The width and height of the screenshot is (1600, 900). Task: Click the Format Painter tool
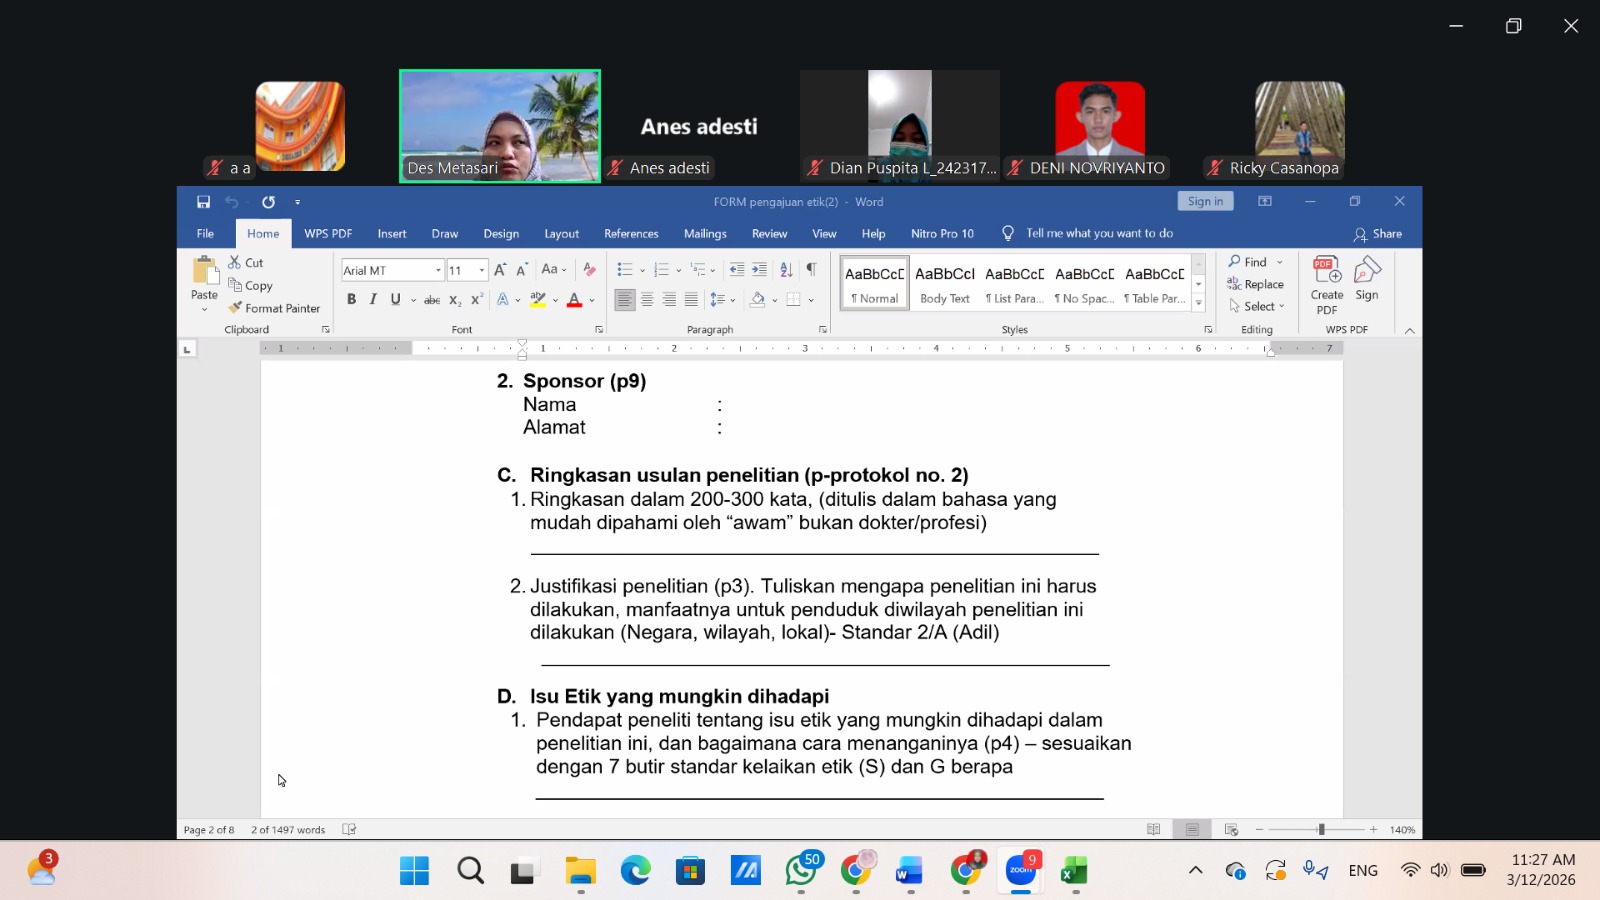274,308
